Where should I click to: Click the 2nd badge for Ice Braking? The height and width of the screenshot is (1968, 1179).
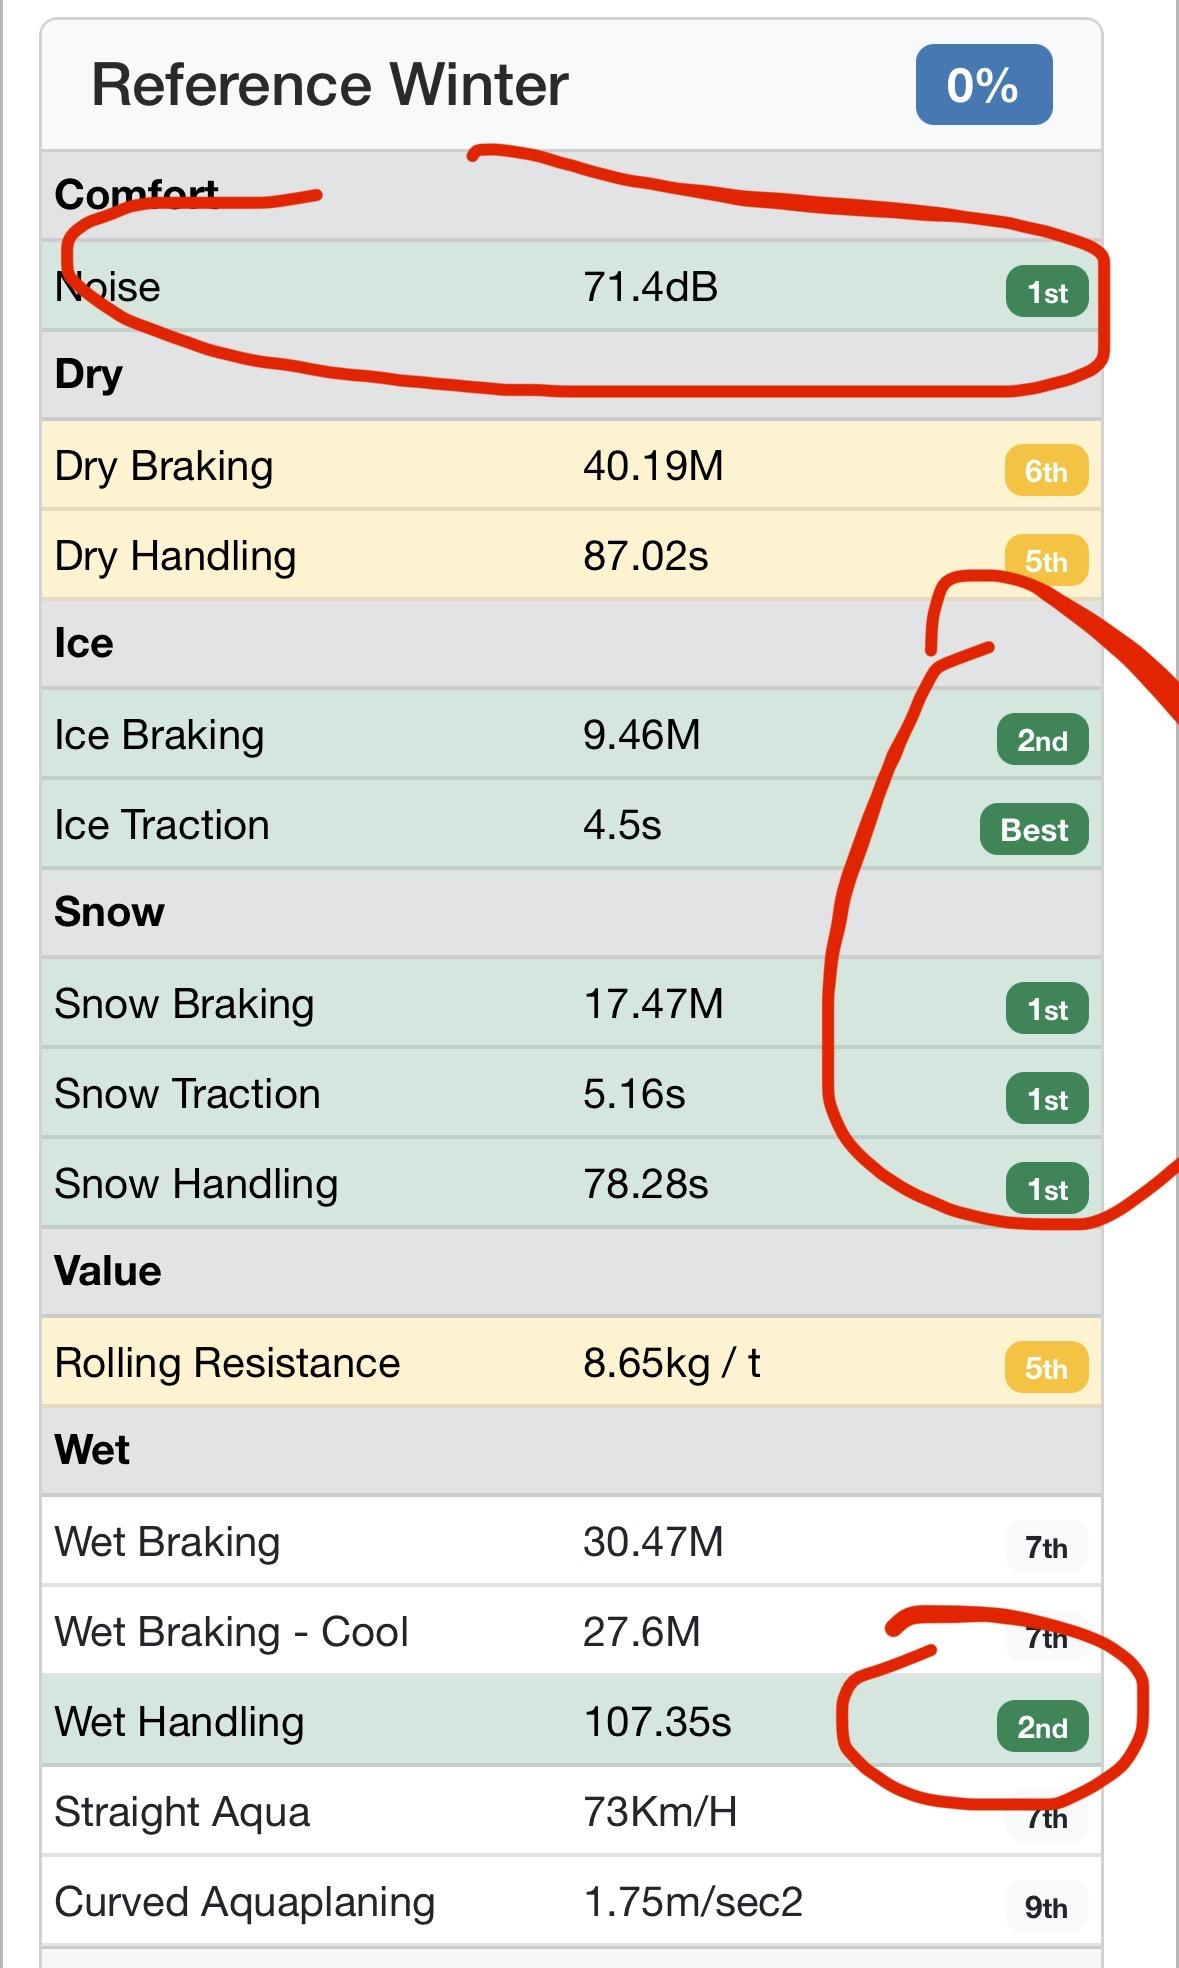(x=1042, y=740)
